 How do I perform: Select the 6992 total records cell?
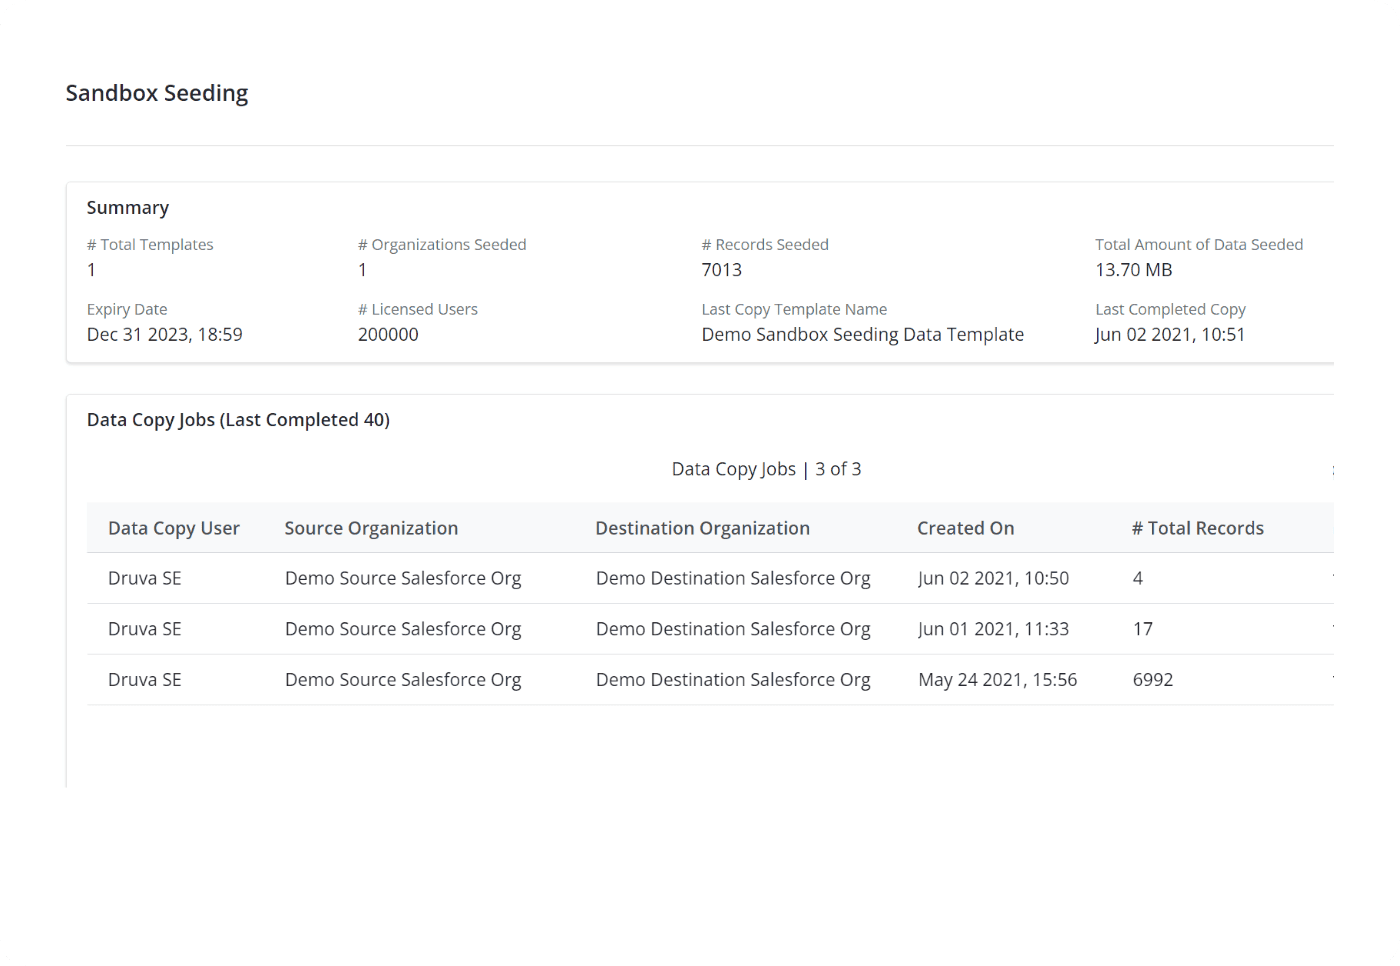(x=1152, y=680)
